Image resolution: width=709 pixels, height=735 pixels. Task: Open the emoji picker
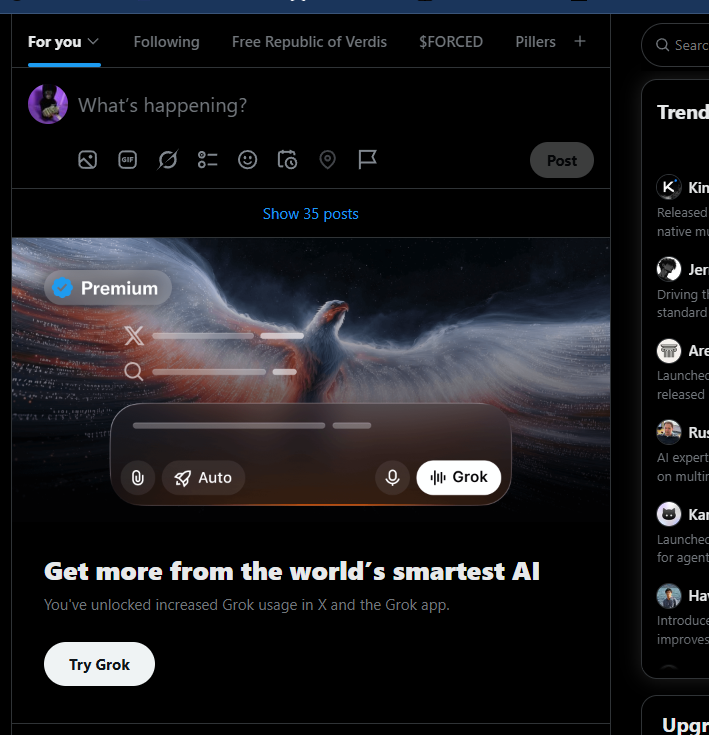pyautogui.click(x=247, y=160)
